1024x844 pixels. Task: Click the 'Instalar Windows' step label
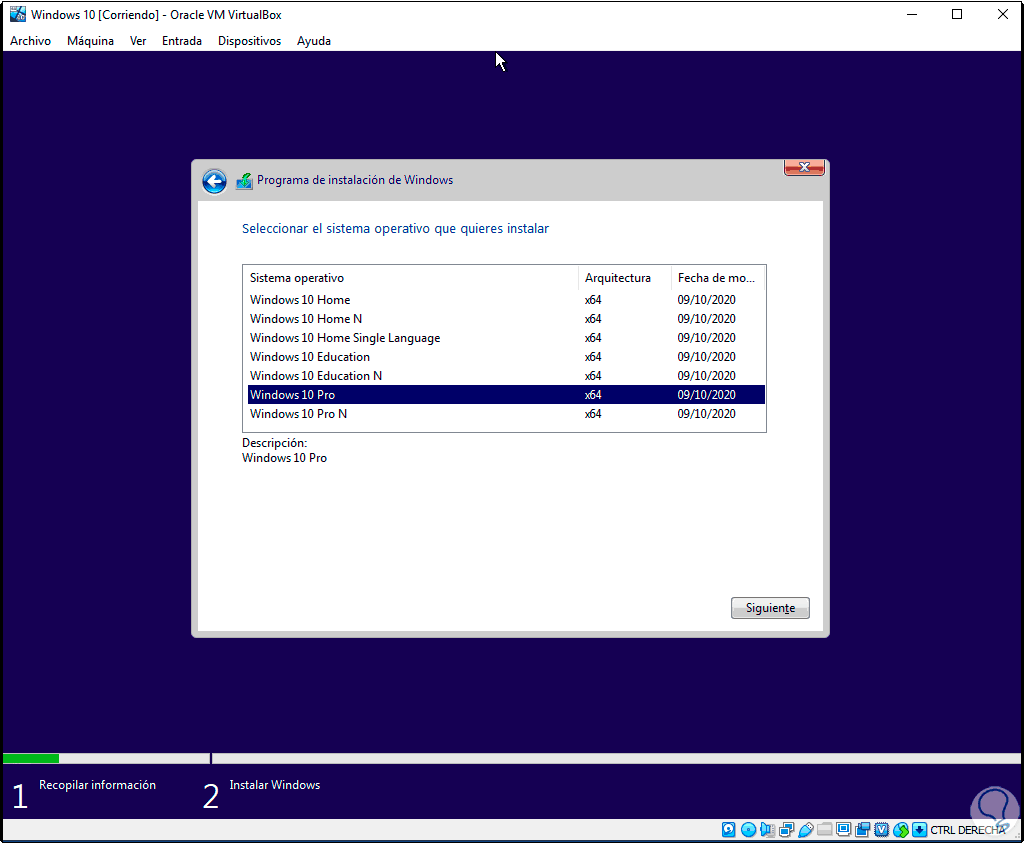[x=274, y=785]
